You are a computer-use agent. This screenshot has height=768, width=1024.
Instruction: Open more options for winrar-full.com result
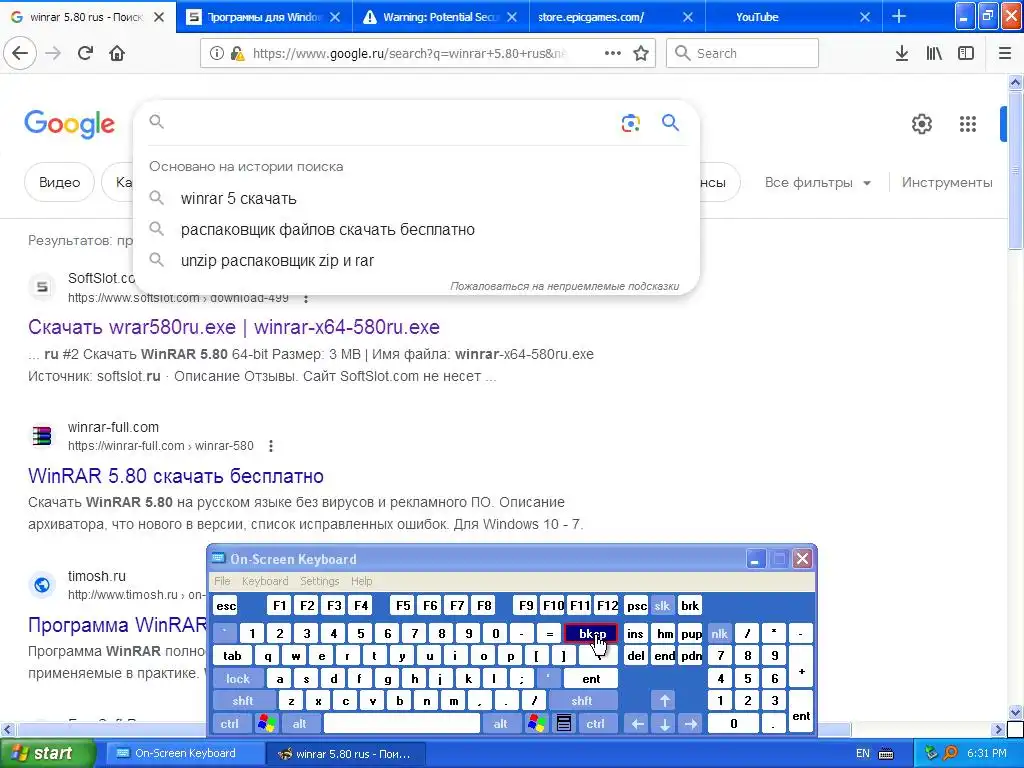pos(270,446)
